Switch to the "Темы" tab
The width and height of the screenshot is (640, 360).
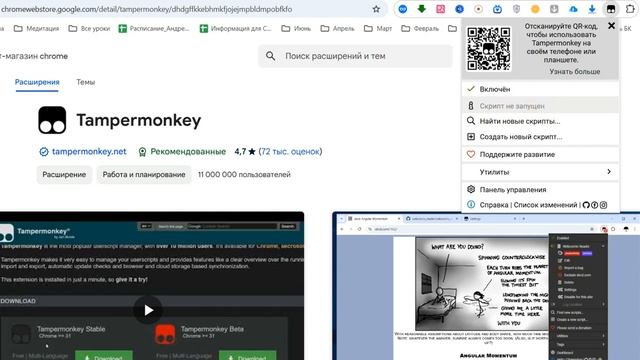tap(85, 82)
